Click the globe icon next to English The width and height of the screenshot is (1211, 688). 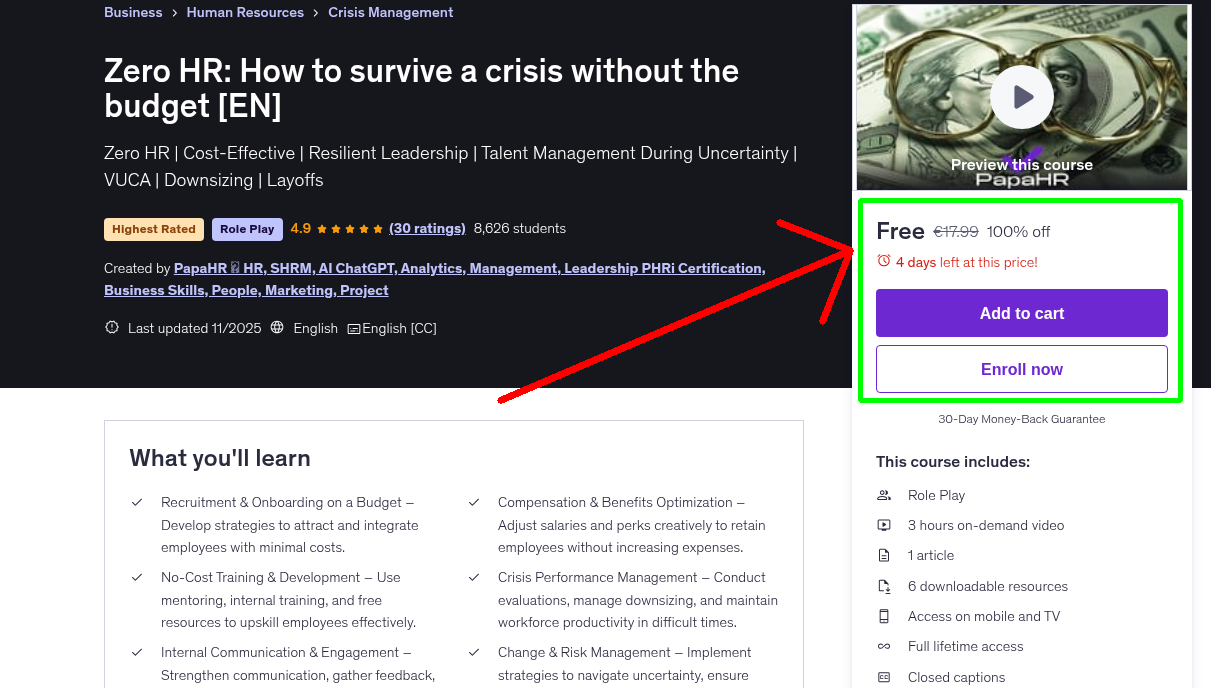[277, 327]
